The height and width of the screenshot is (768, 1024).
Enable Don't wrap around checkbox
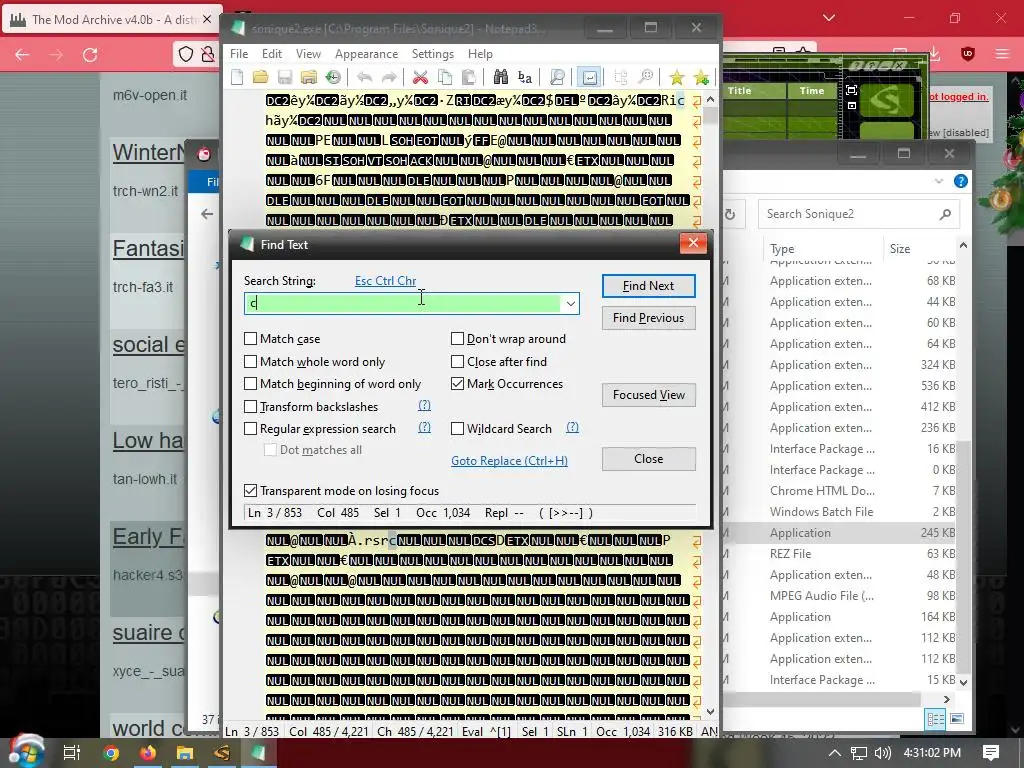click(457, 338)
